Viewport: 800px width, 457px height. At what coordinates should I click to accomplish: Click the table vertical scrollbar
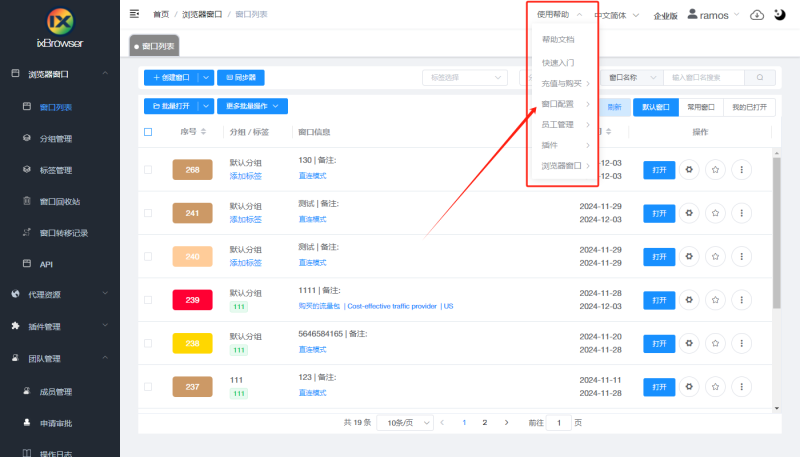coord(777,234)
